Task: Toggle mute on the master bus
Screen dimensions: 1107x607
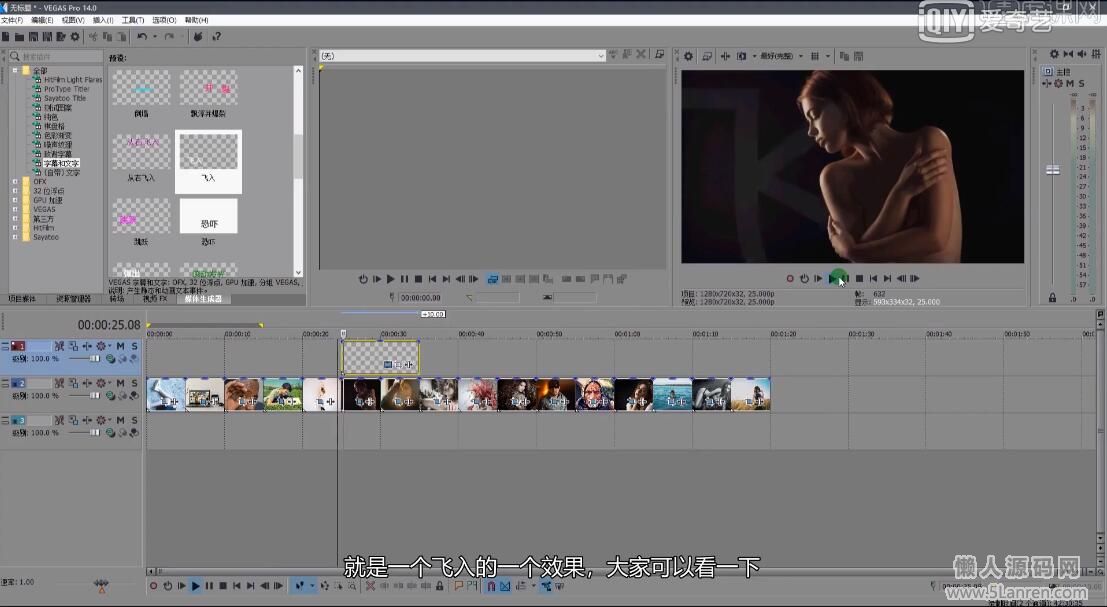Action: point(1070,84)
